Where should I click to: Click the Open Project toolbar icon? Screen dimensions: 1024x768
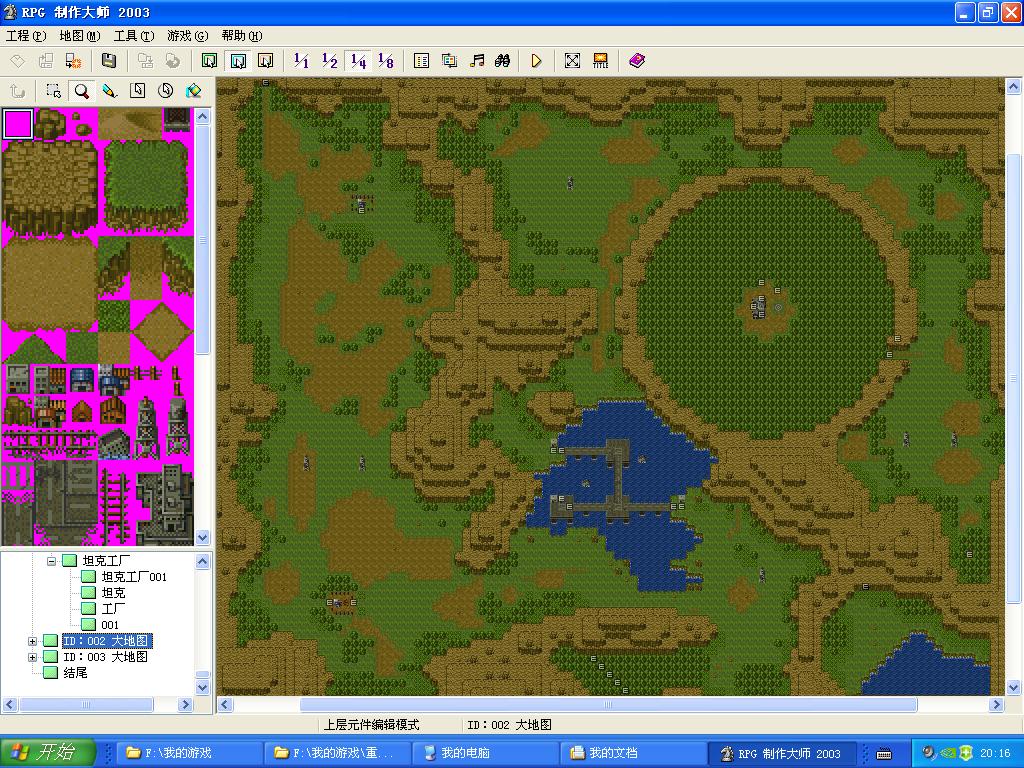pos(46,61)
